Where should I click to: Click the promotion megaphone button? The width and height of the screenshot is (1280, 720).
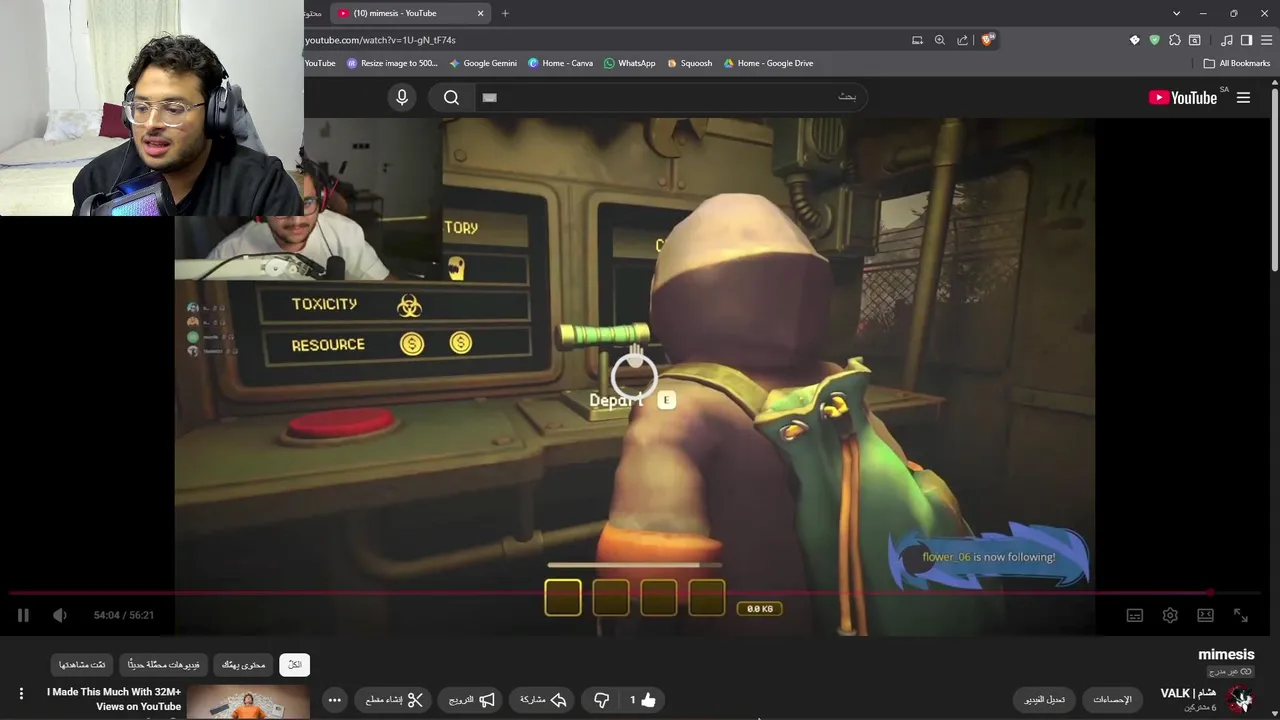click(471, 700)
